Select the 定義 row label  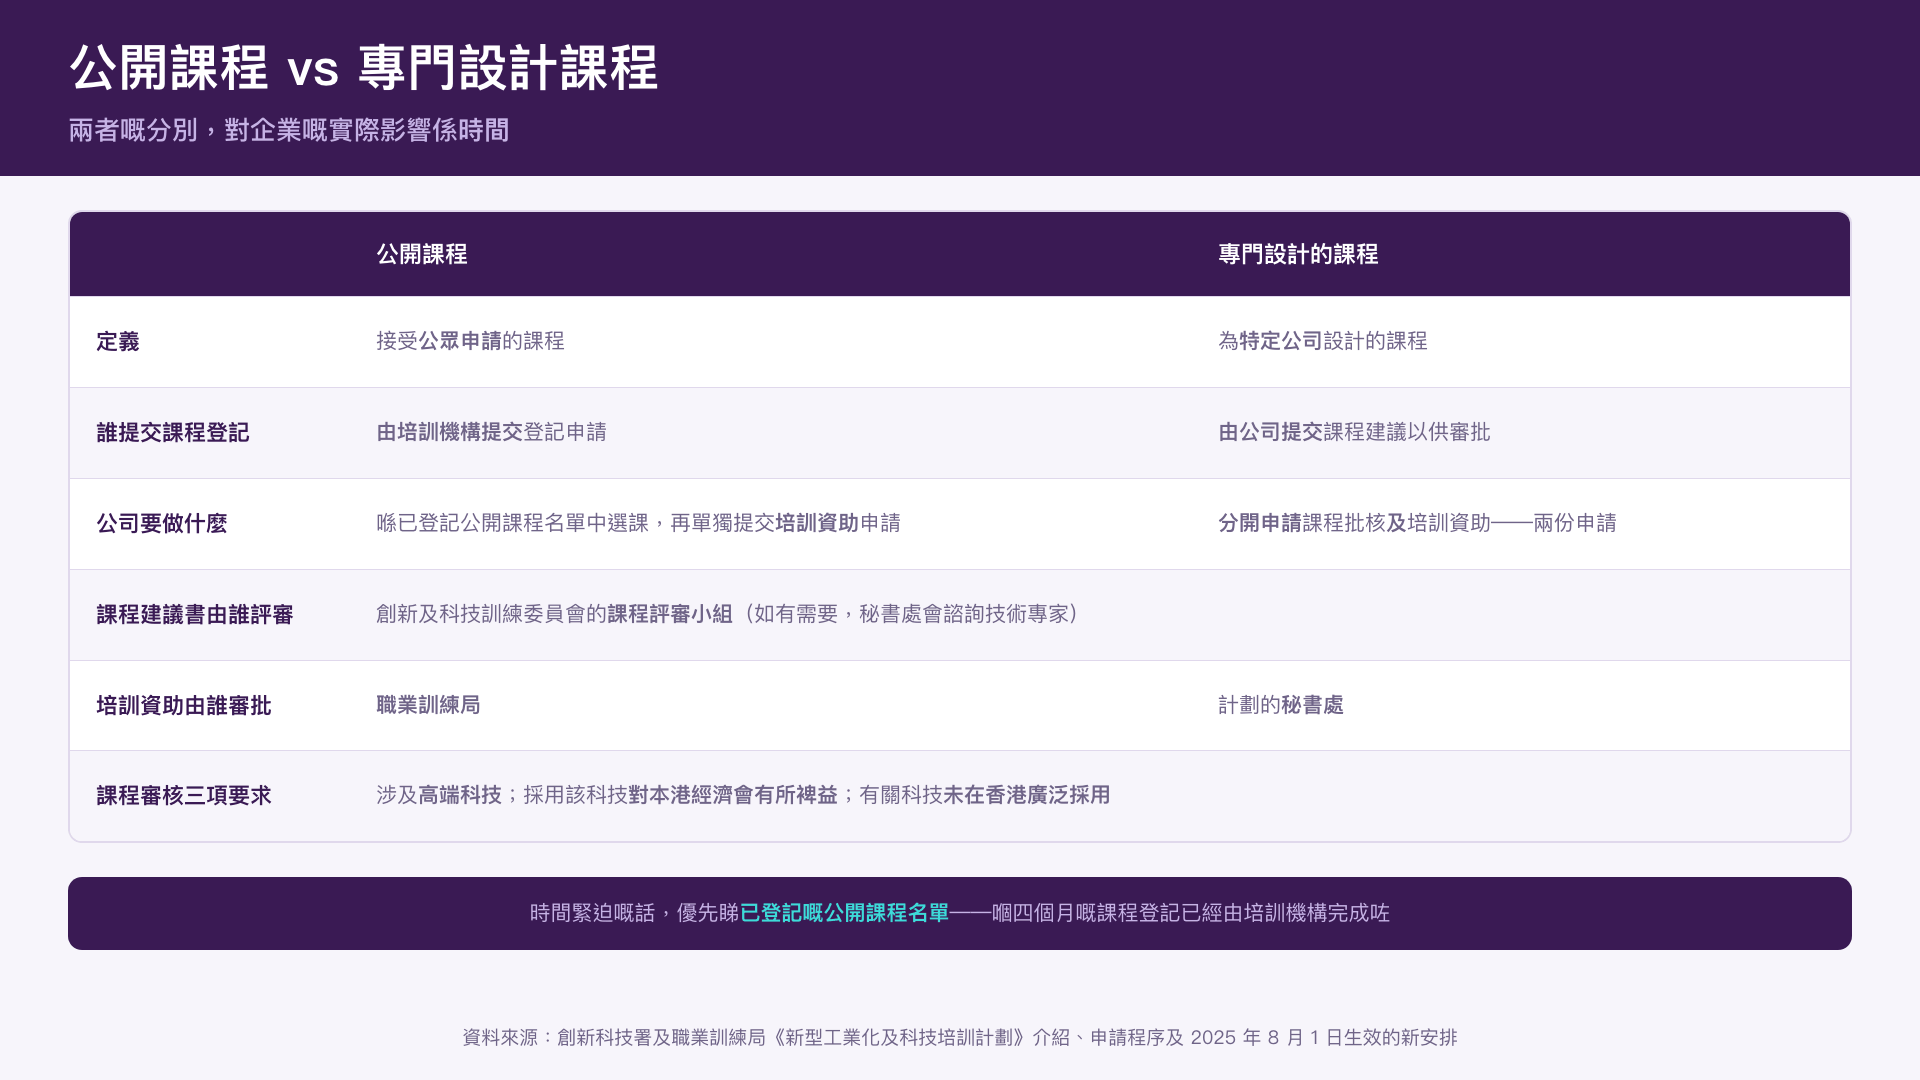tap(118, 342)
